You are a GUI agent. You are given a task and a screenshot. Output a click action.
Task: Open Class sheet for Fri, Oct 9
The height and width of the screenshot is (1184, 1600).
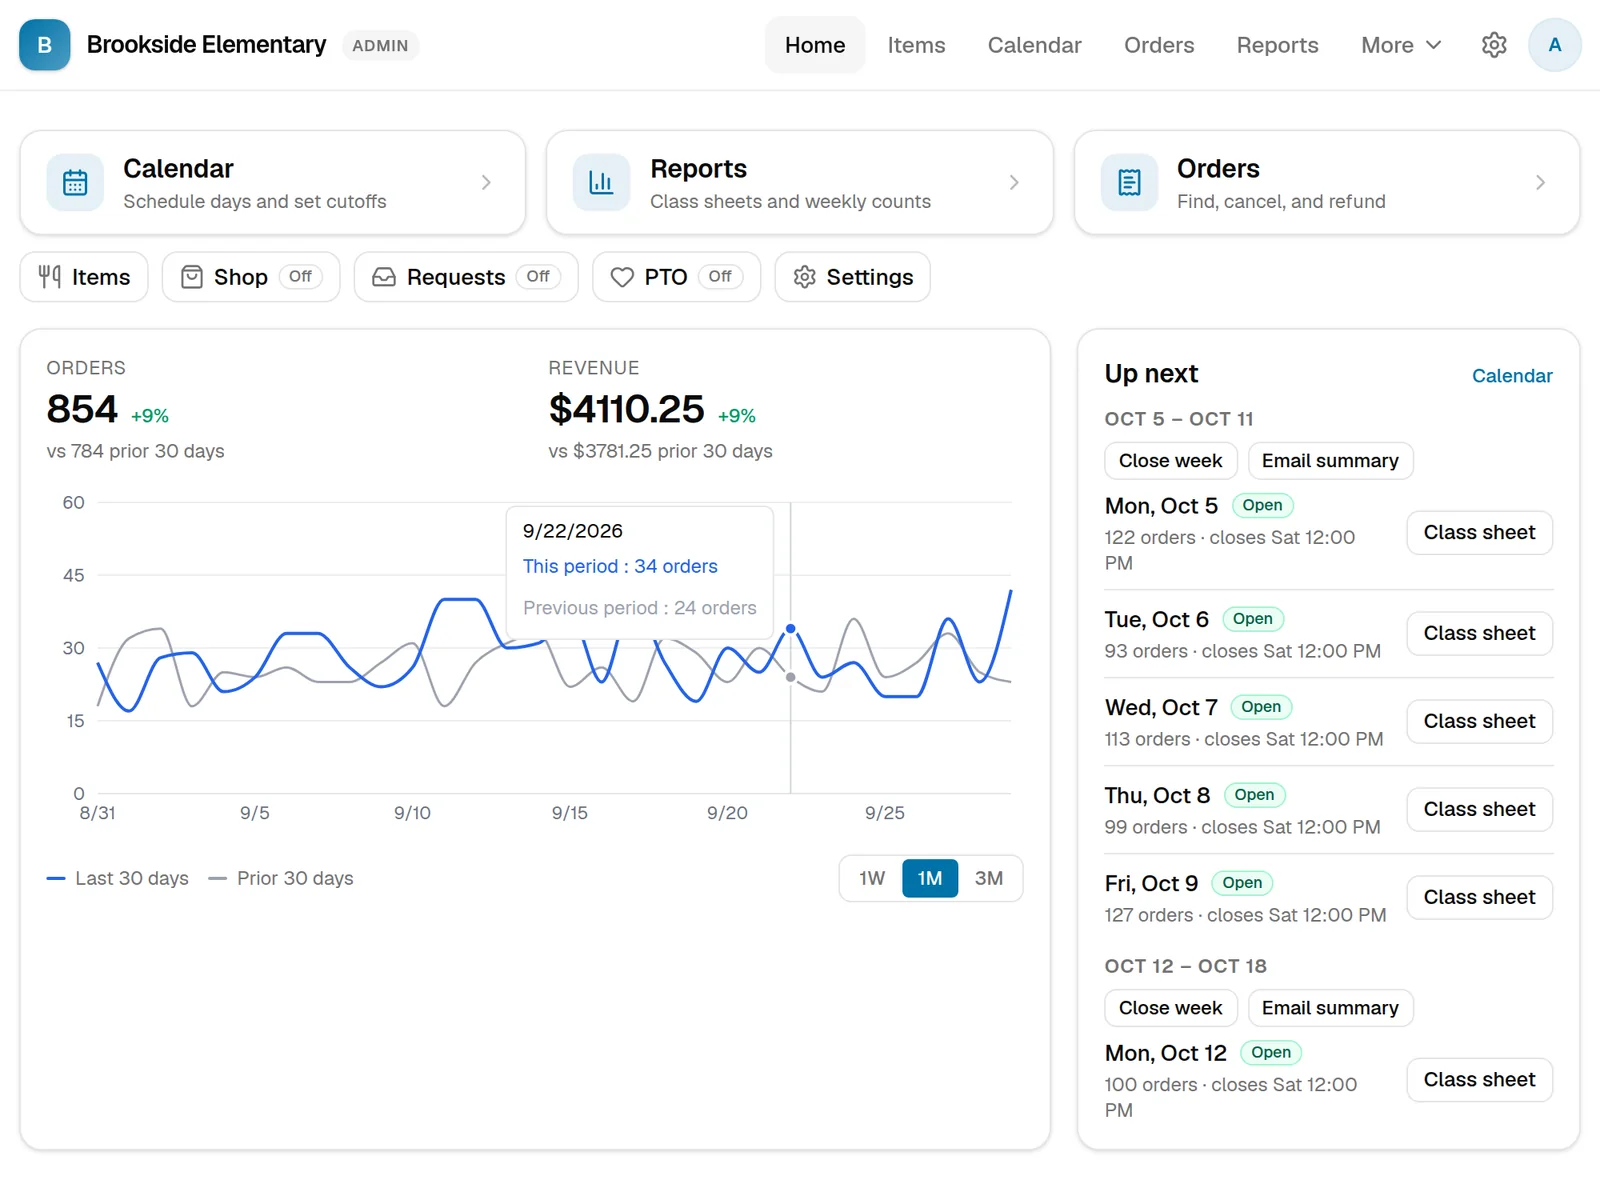click(x=1479, y=898)
